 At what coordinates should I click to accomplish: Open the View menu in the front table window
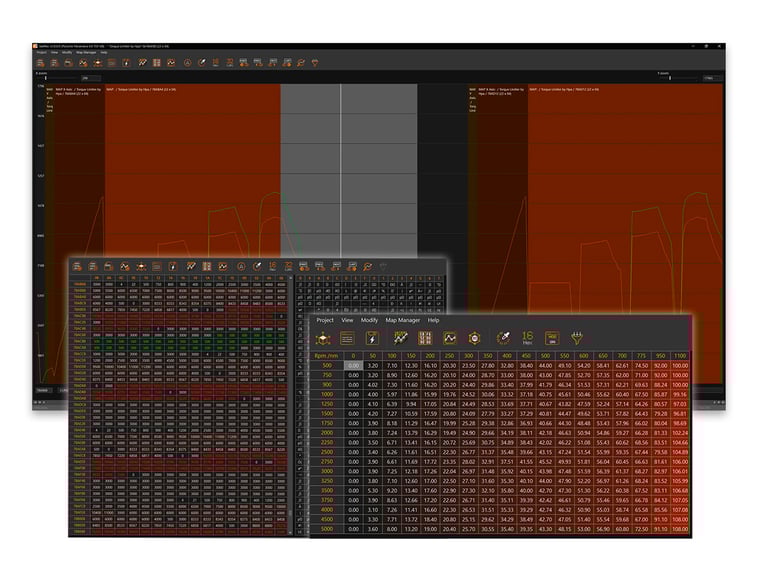[347, 320]
